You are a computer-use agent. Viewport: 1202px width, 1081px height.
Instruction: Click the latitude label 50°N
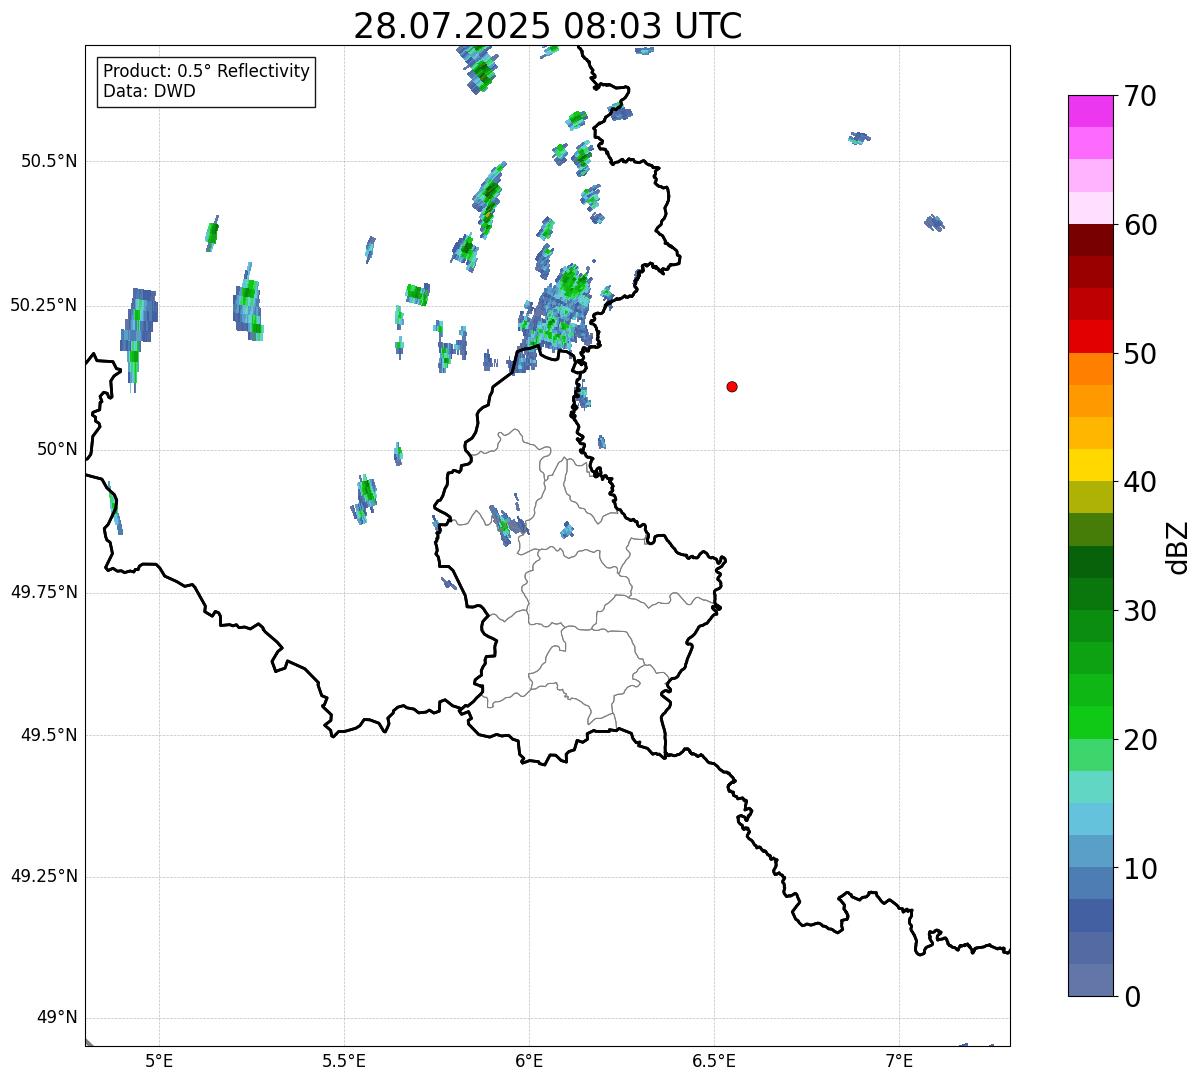coord(57,449)
